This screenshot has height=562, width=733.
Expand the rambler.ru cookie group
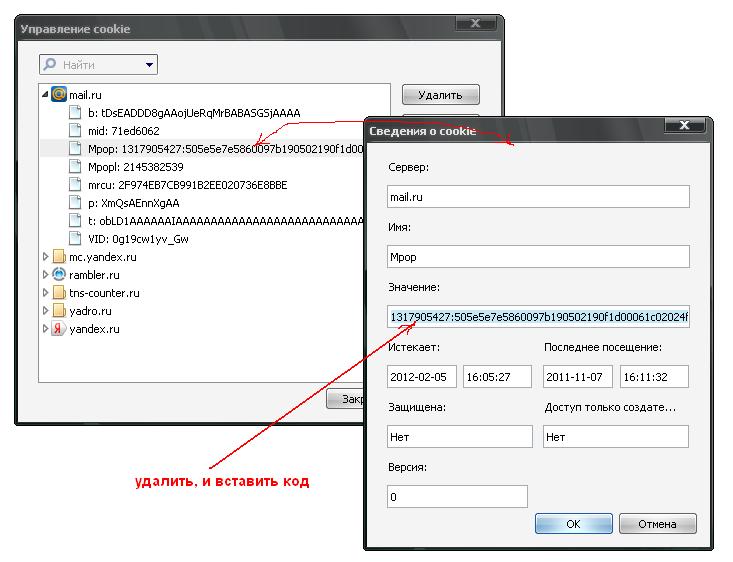[45, 274]
